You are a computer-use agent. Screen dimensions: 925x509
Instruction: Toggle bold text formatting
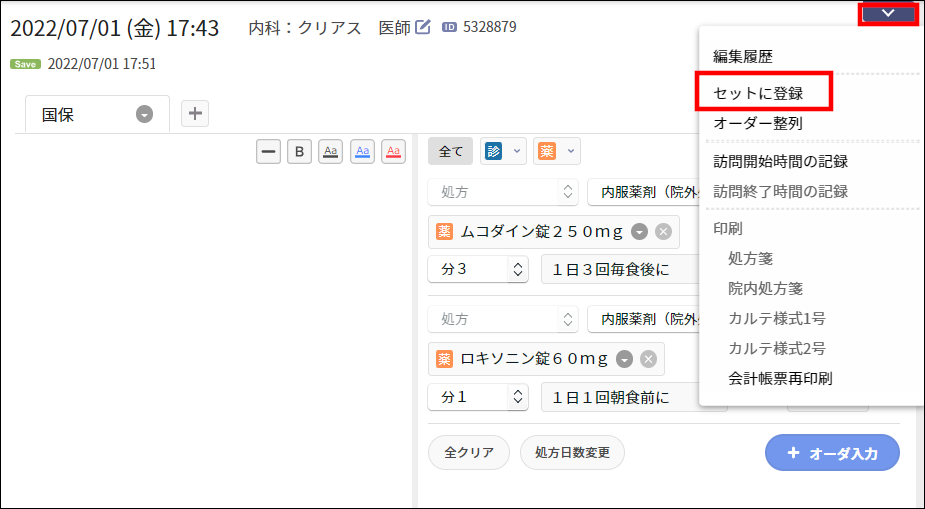pos(299,152)
